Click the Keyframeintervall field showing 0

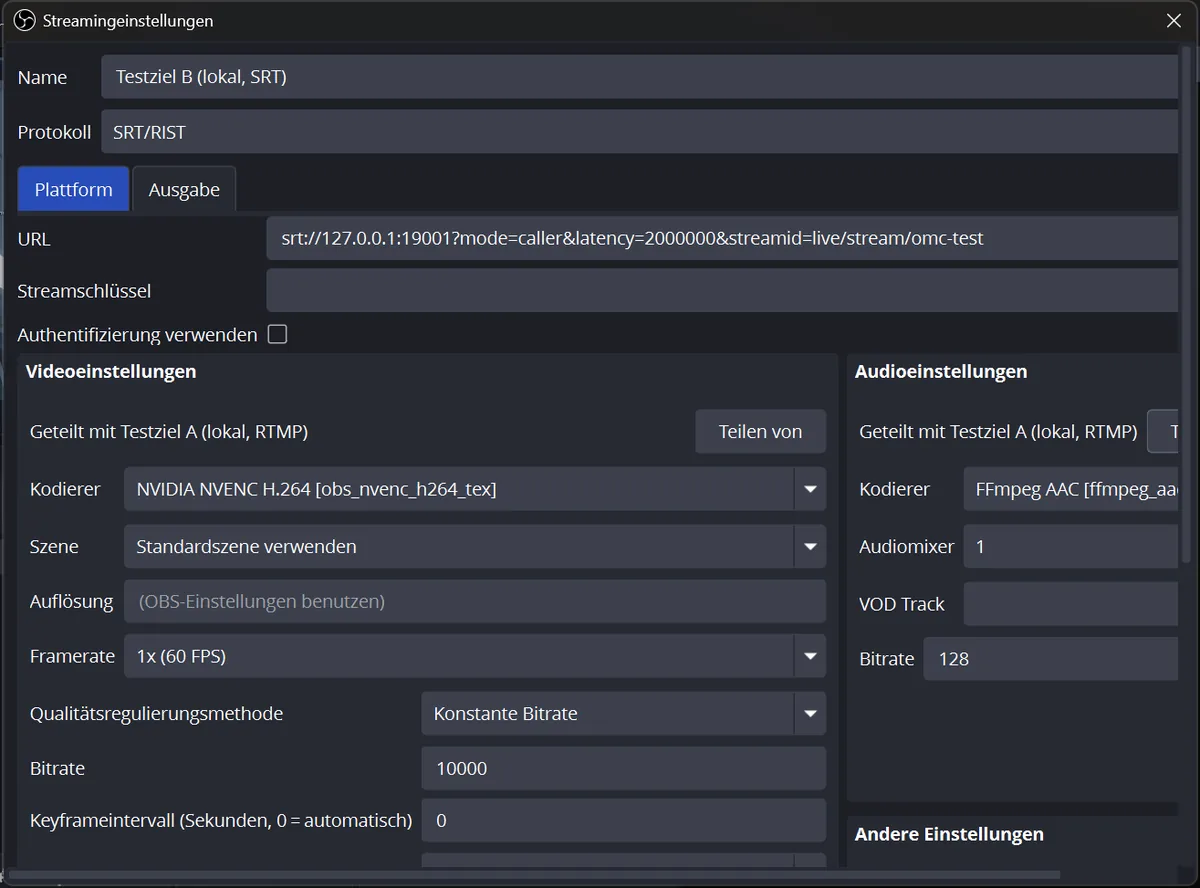pyautogui.click(x=624, y=821)
